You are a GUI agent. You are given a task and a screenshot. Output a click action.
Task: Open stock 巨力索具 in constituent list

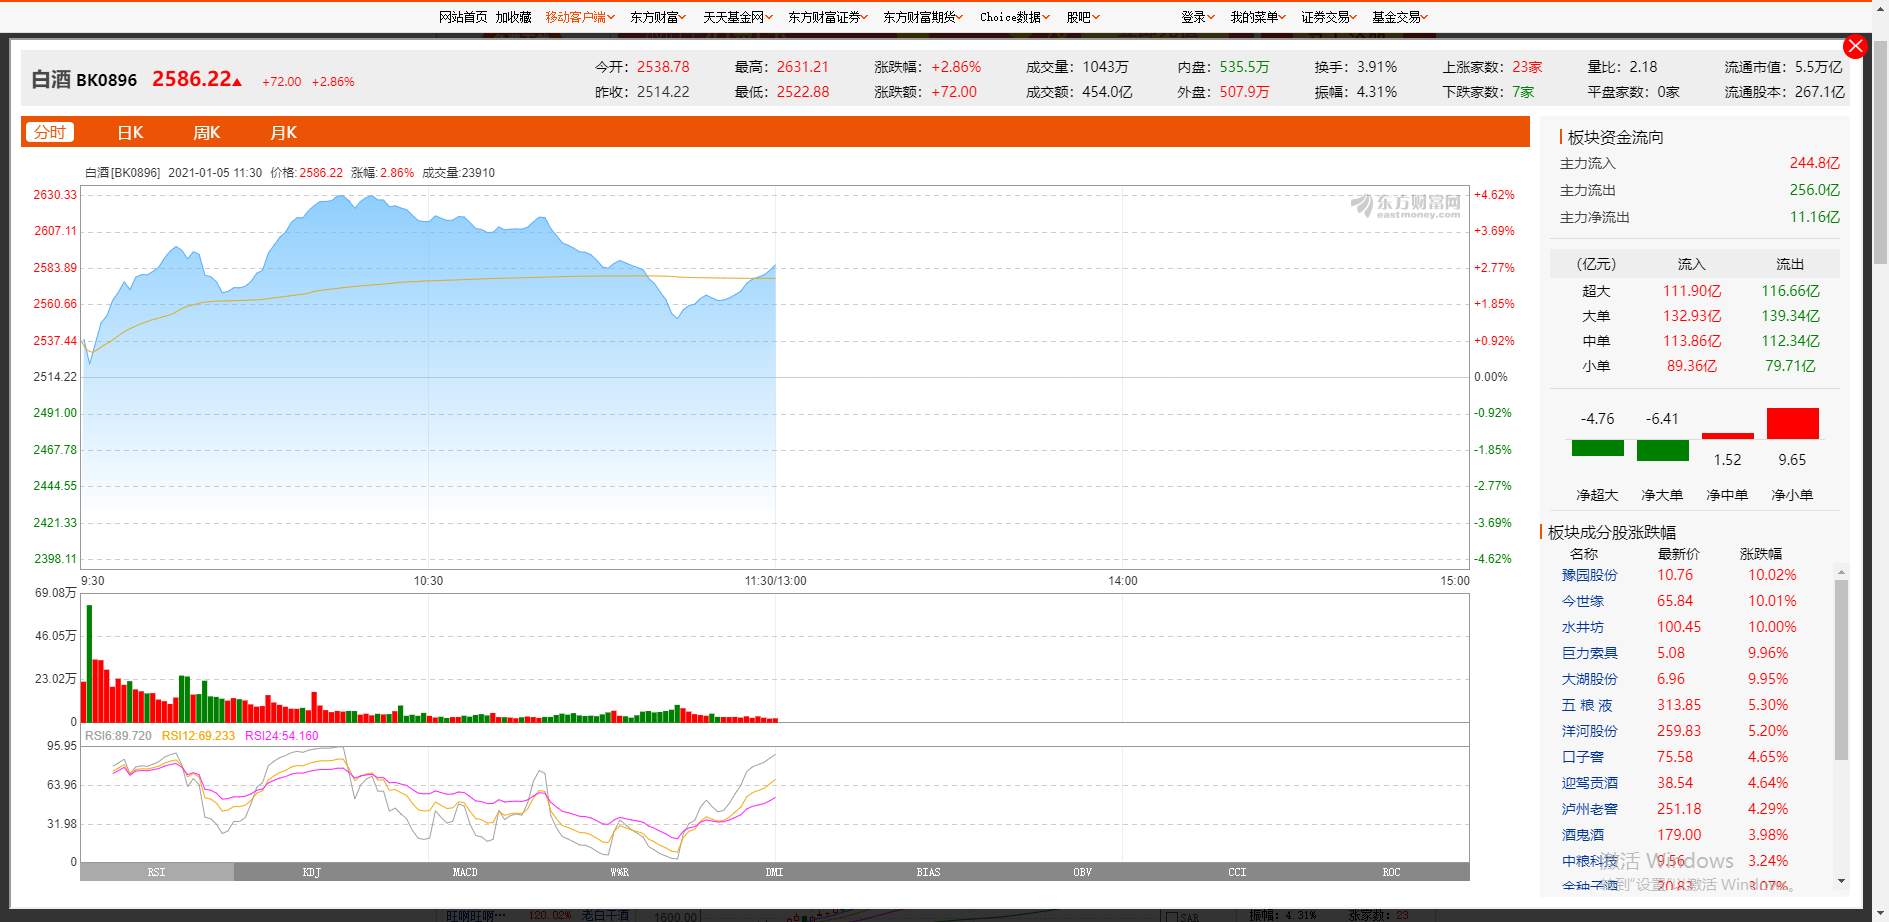(1589, 653)
